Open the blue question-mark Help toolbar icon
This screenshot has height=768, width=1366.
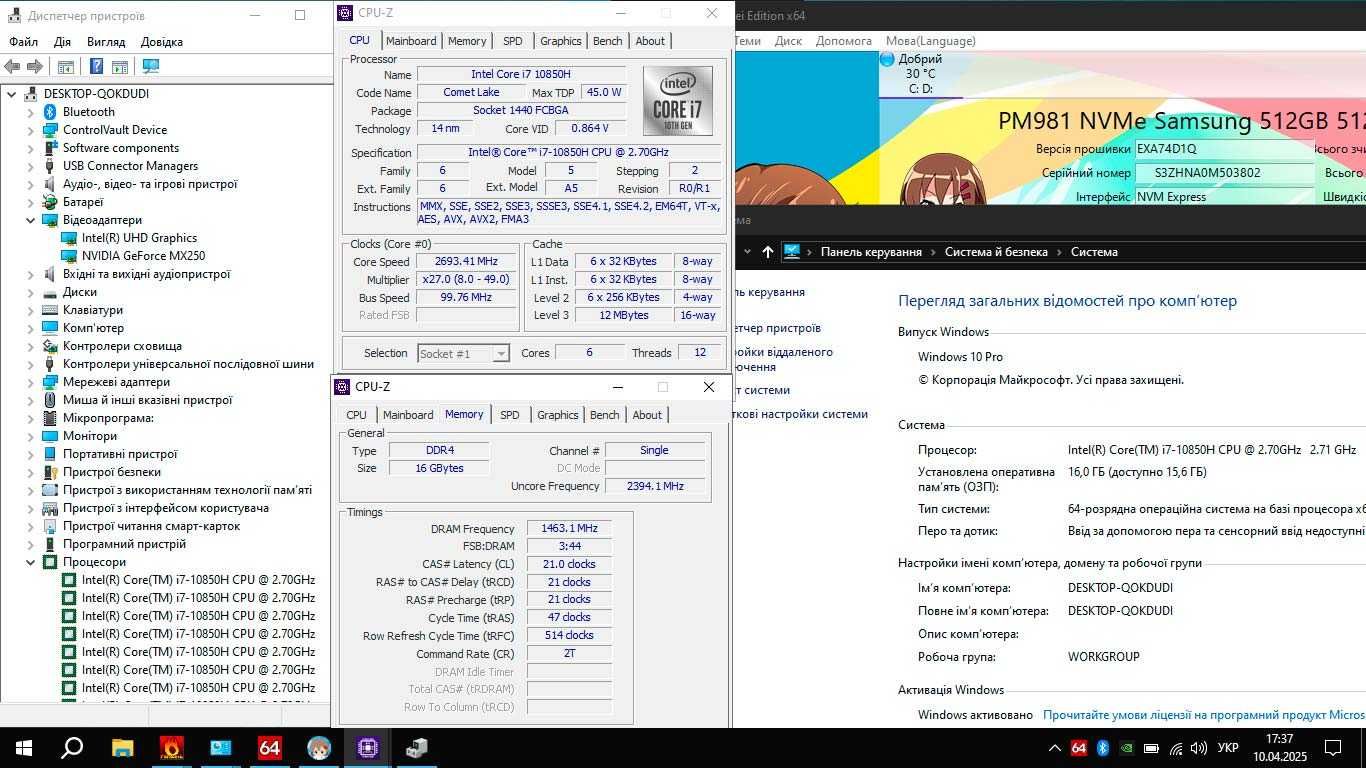(97, 67)
